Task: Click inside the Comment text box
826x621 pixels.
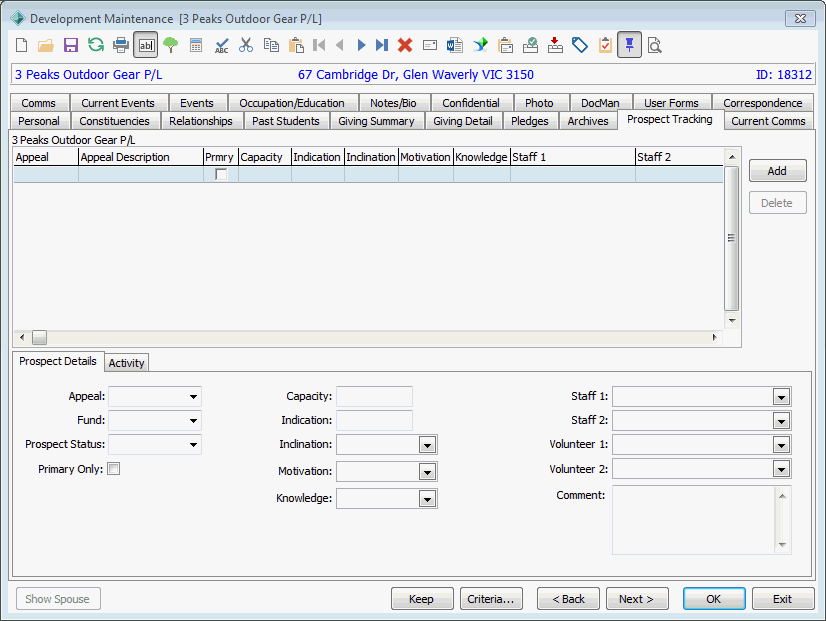Action: pyautogui.click(x=694, y=520)
